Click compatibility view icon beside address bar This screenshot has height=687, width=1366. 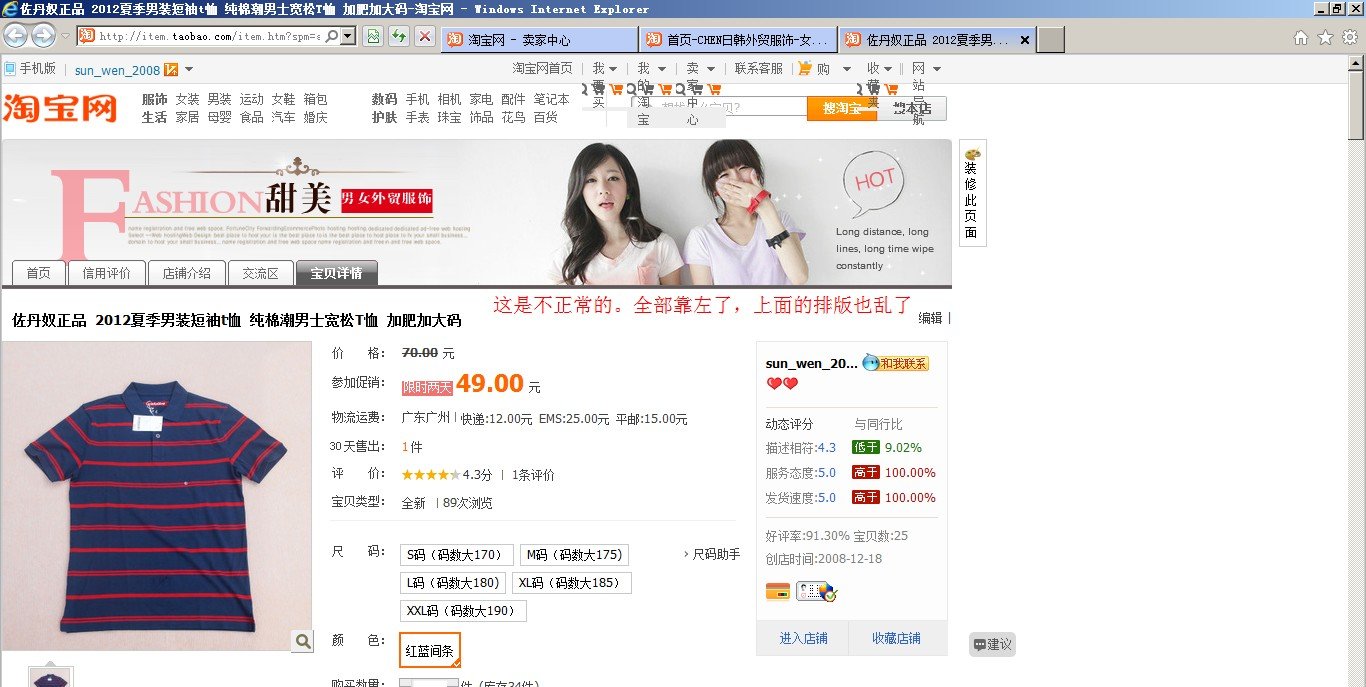373,37
